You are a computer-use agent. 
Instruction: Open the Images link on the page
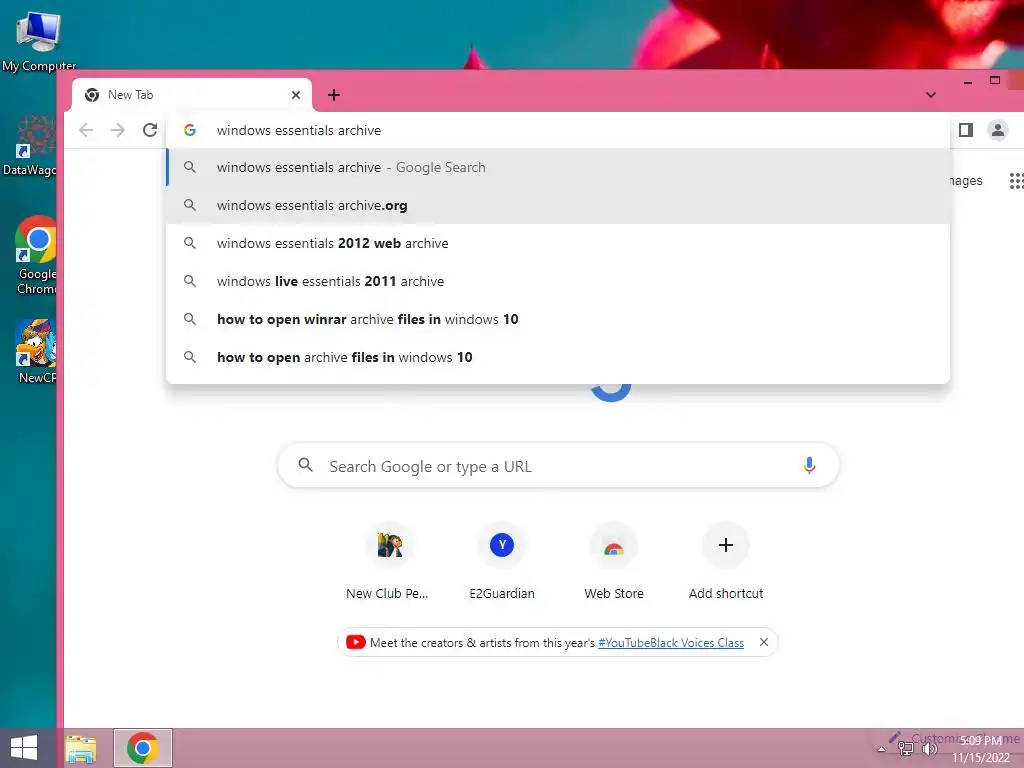(966, 180)
